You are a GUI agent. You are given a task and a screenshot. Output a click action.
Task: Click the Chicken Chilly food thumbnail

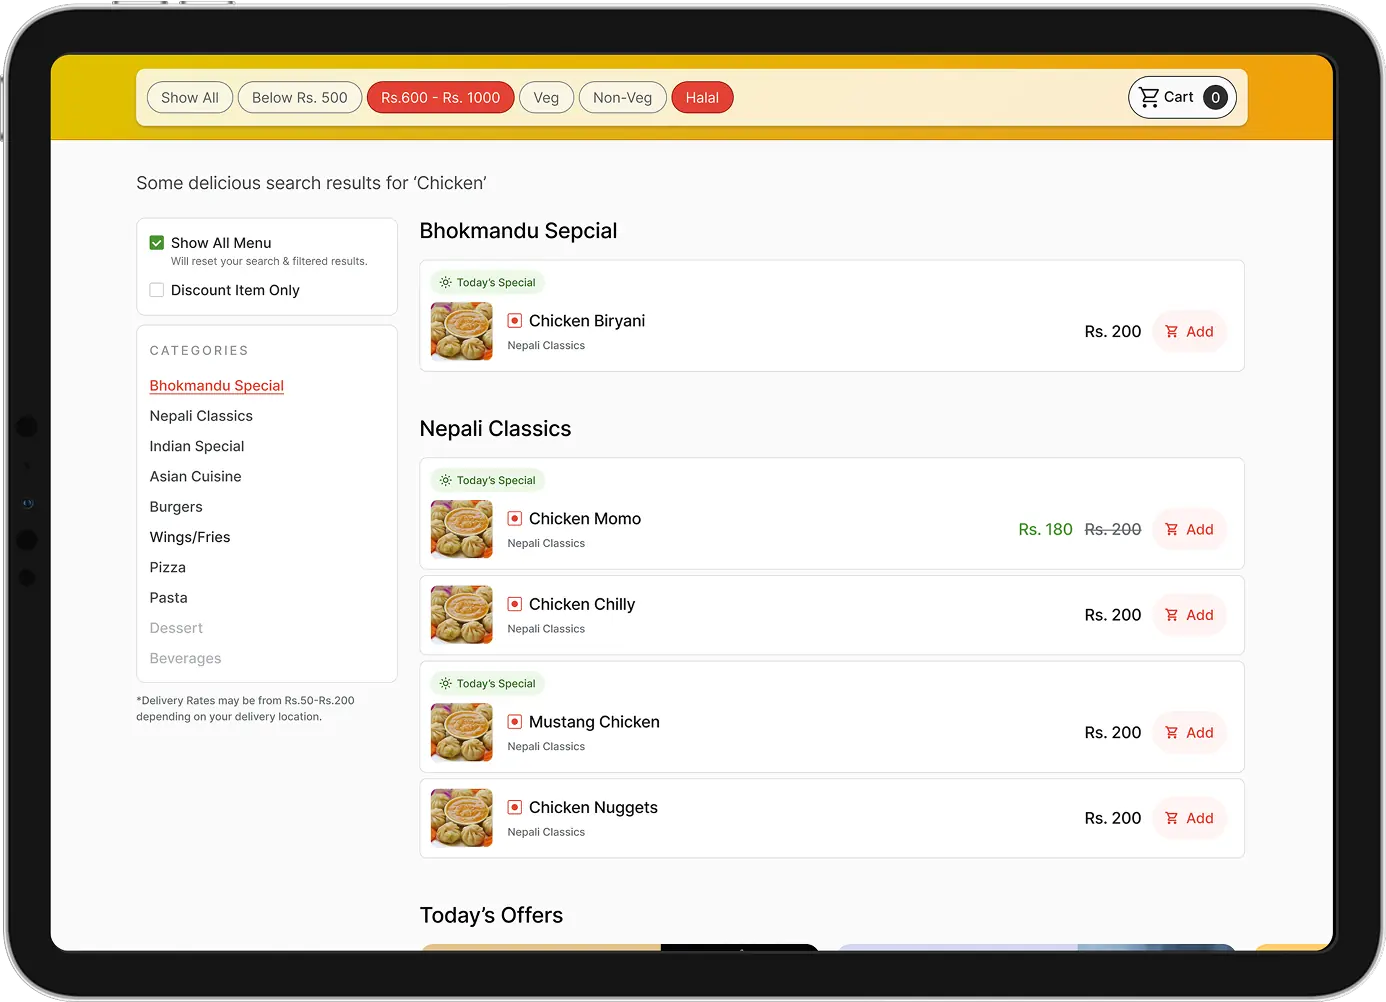(462, 615)
